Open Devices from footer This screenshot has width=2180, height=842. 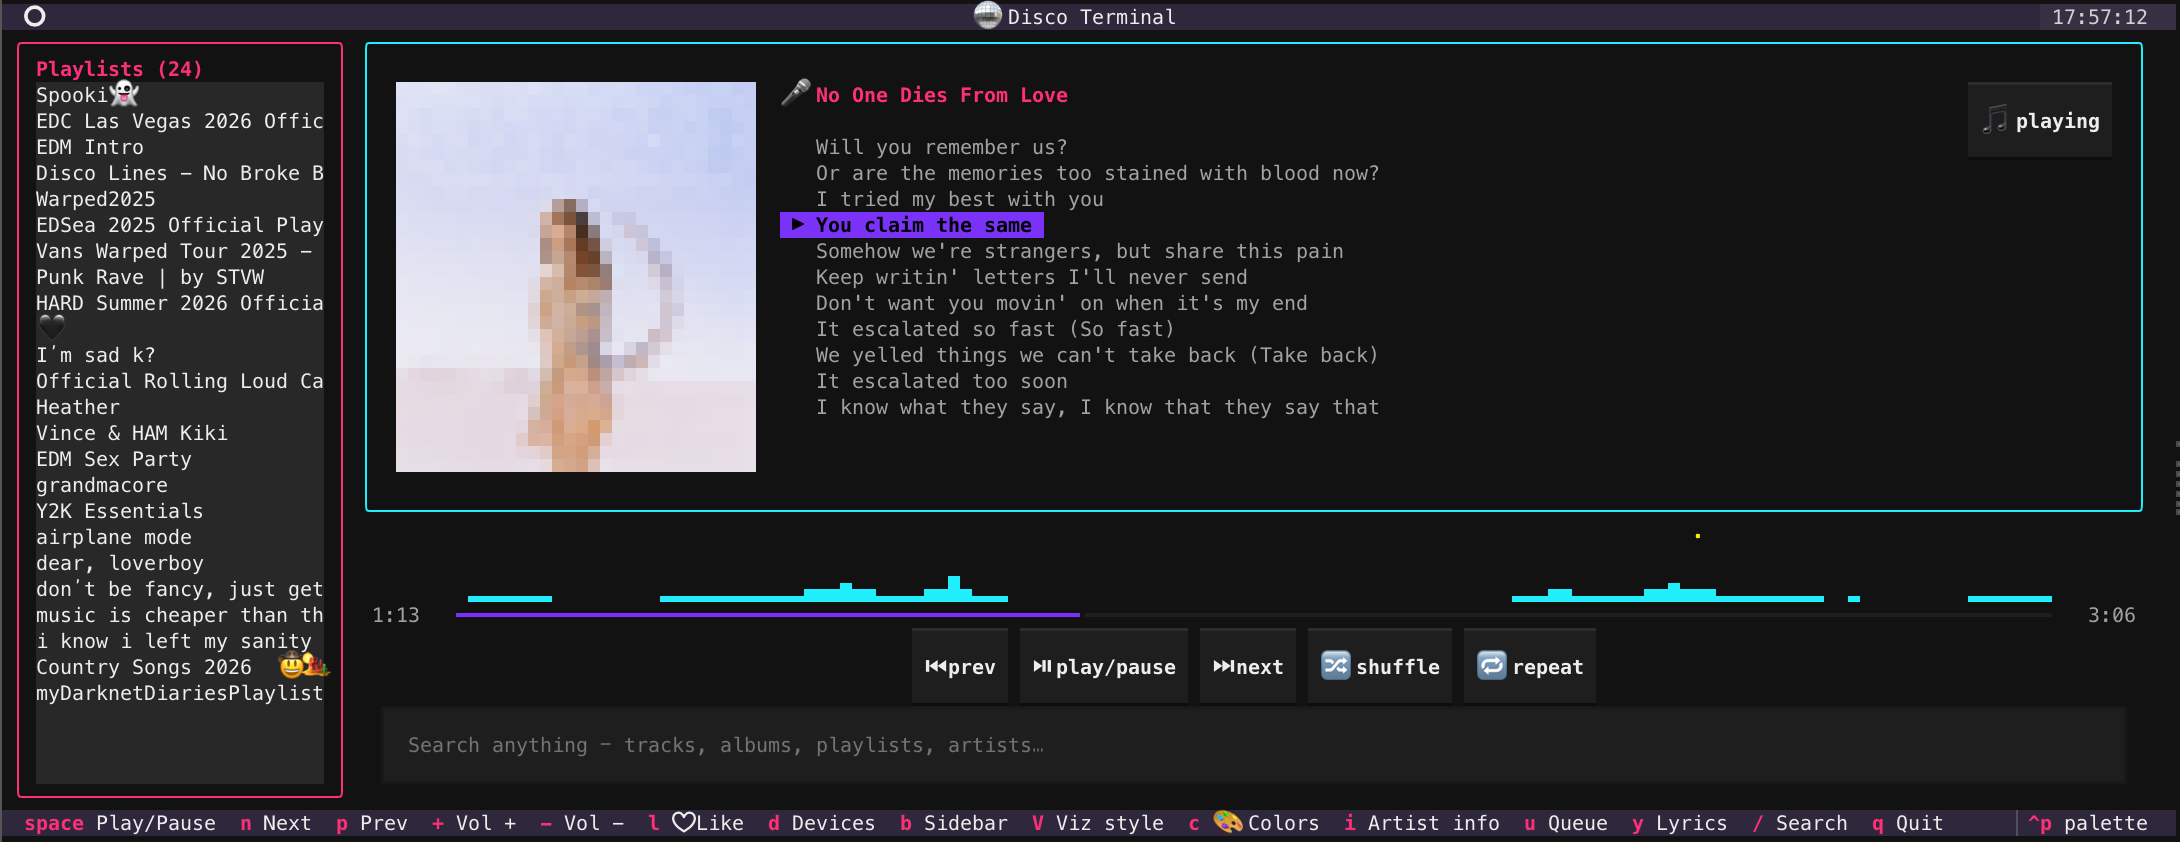pyautogui.click(x=822, y=823)
